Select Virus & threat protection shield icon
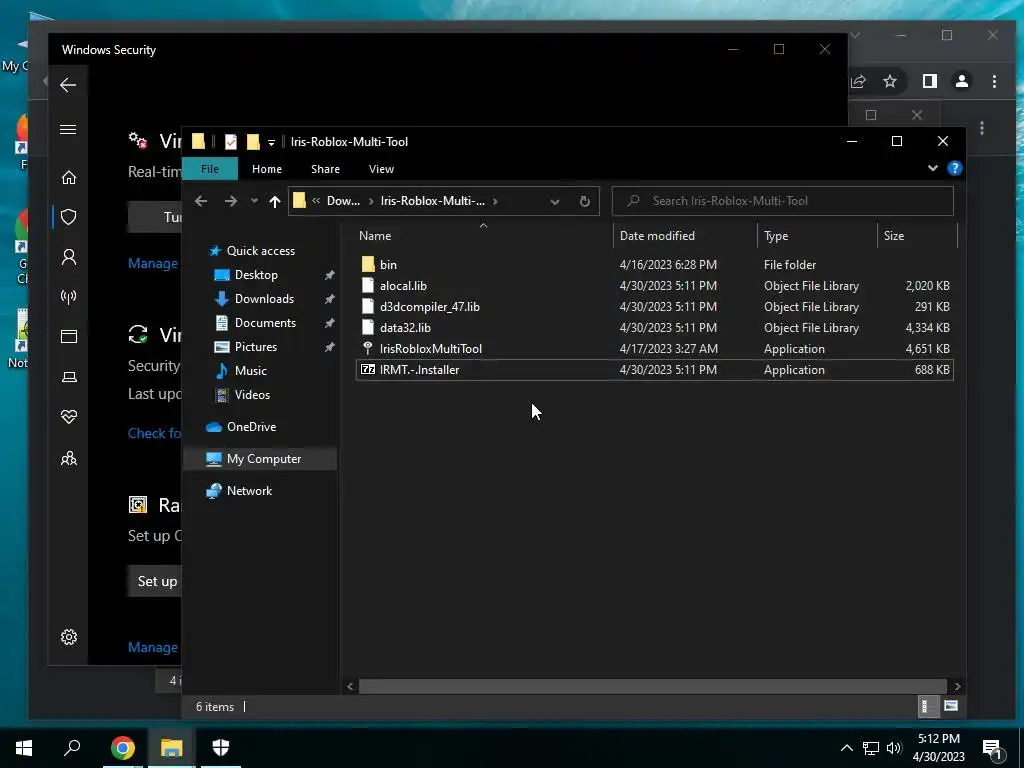The height and width of the screenshot is (768, 1024). click(x=69, y=217)
